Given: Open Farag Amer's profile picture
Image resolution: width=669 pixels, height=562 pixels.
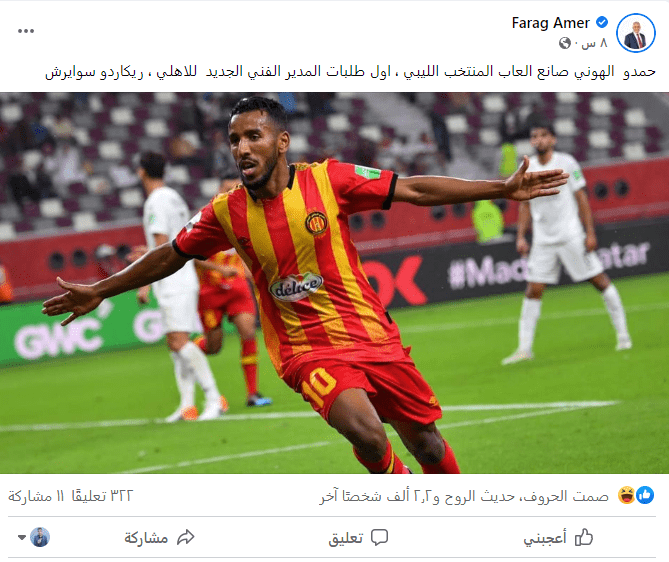Looking at the screenshot, I should [x=636, y=33].
